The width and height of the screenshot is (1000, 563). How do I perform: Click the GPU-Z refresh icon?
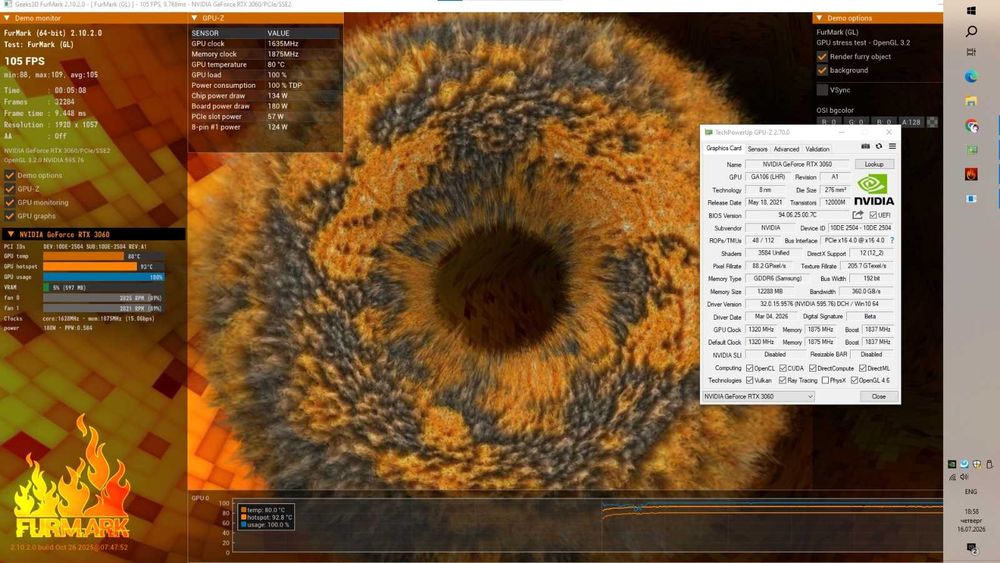879,147
